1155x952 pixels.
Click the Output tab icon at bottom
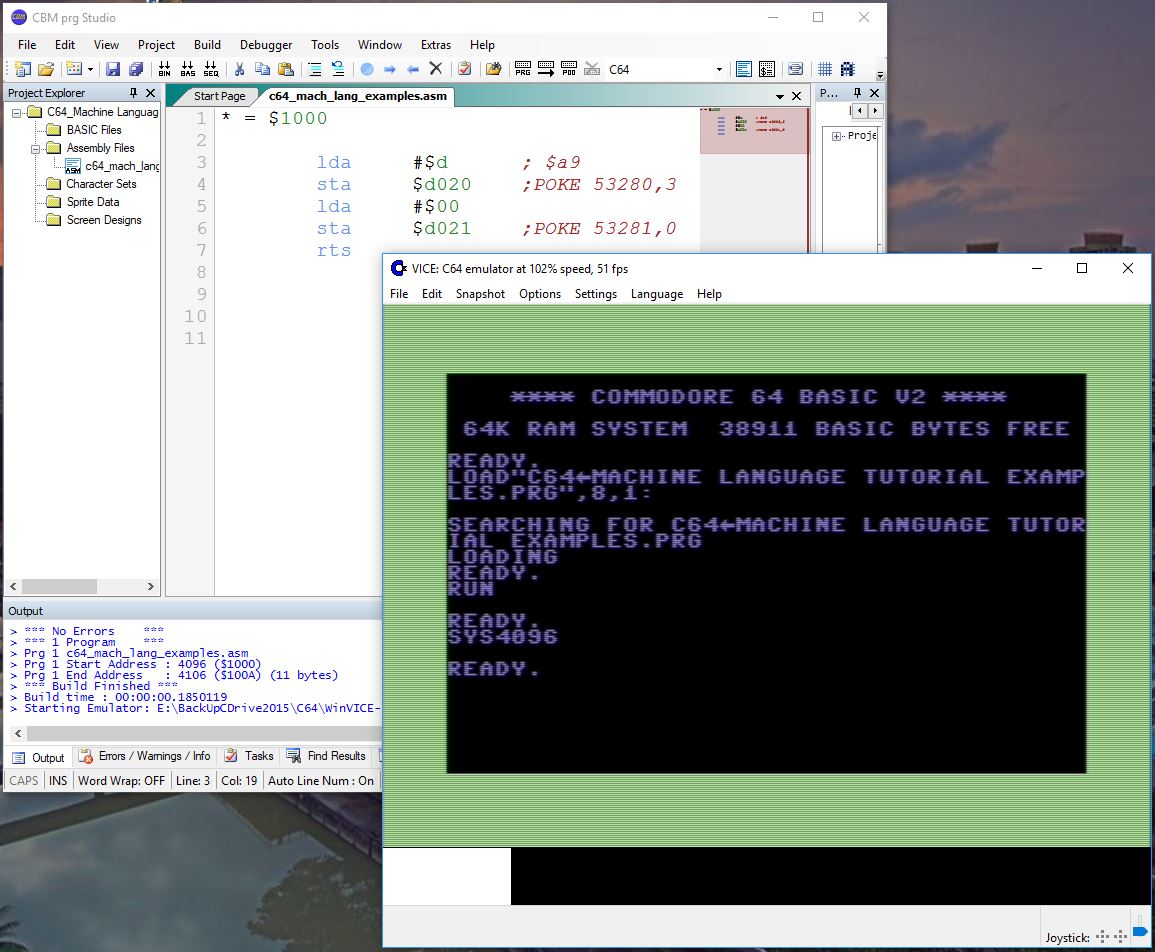click(x=19, y=757)
